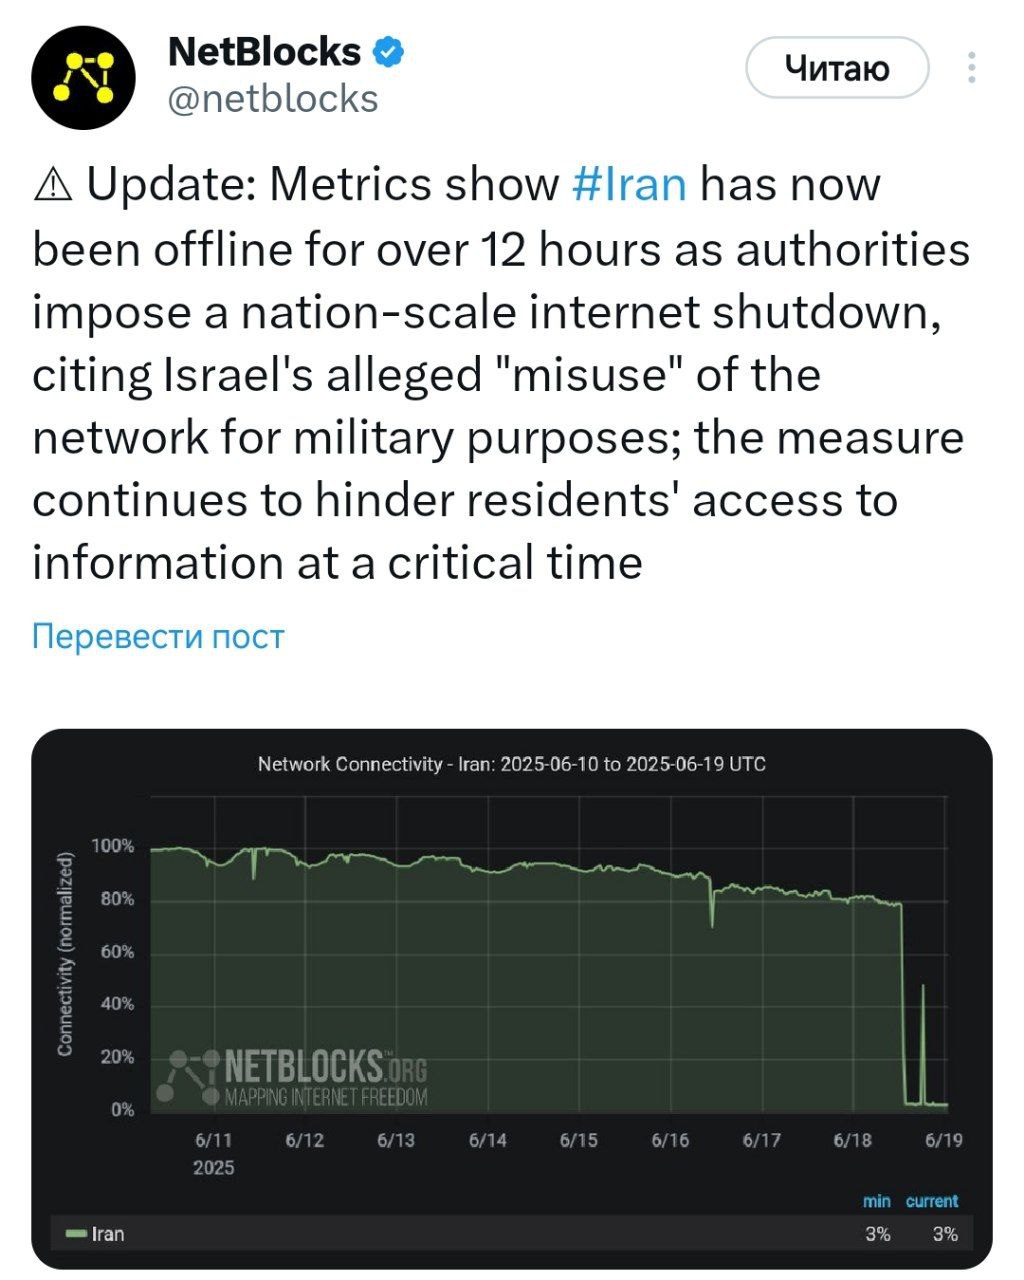Click the chart title Network Connectivity - Iran
1024x1280 pixels.
[x=512, y=764]
